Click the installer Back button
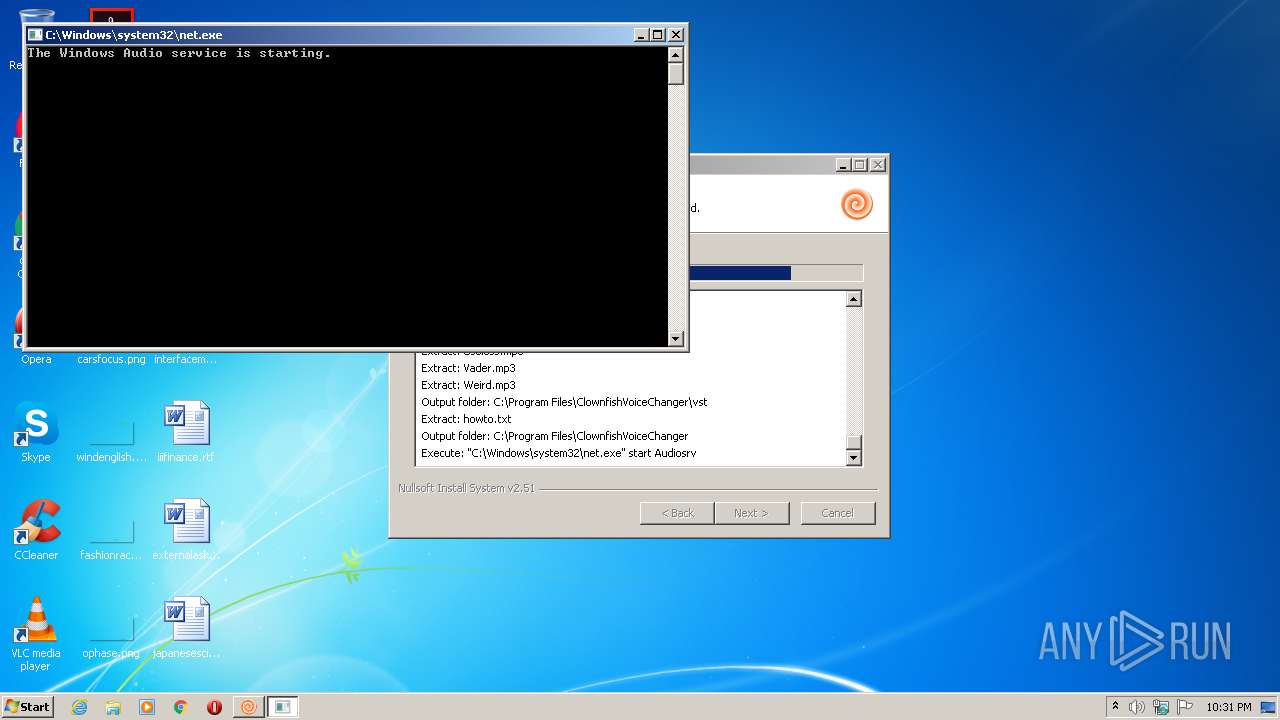This screenshot has width=1280, height=720. coord(677,513)
